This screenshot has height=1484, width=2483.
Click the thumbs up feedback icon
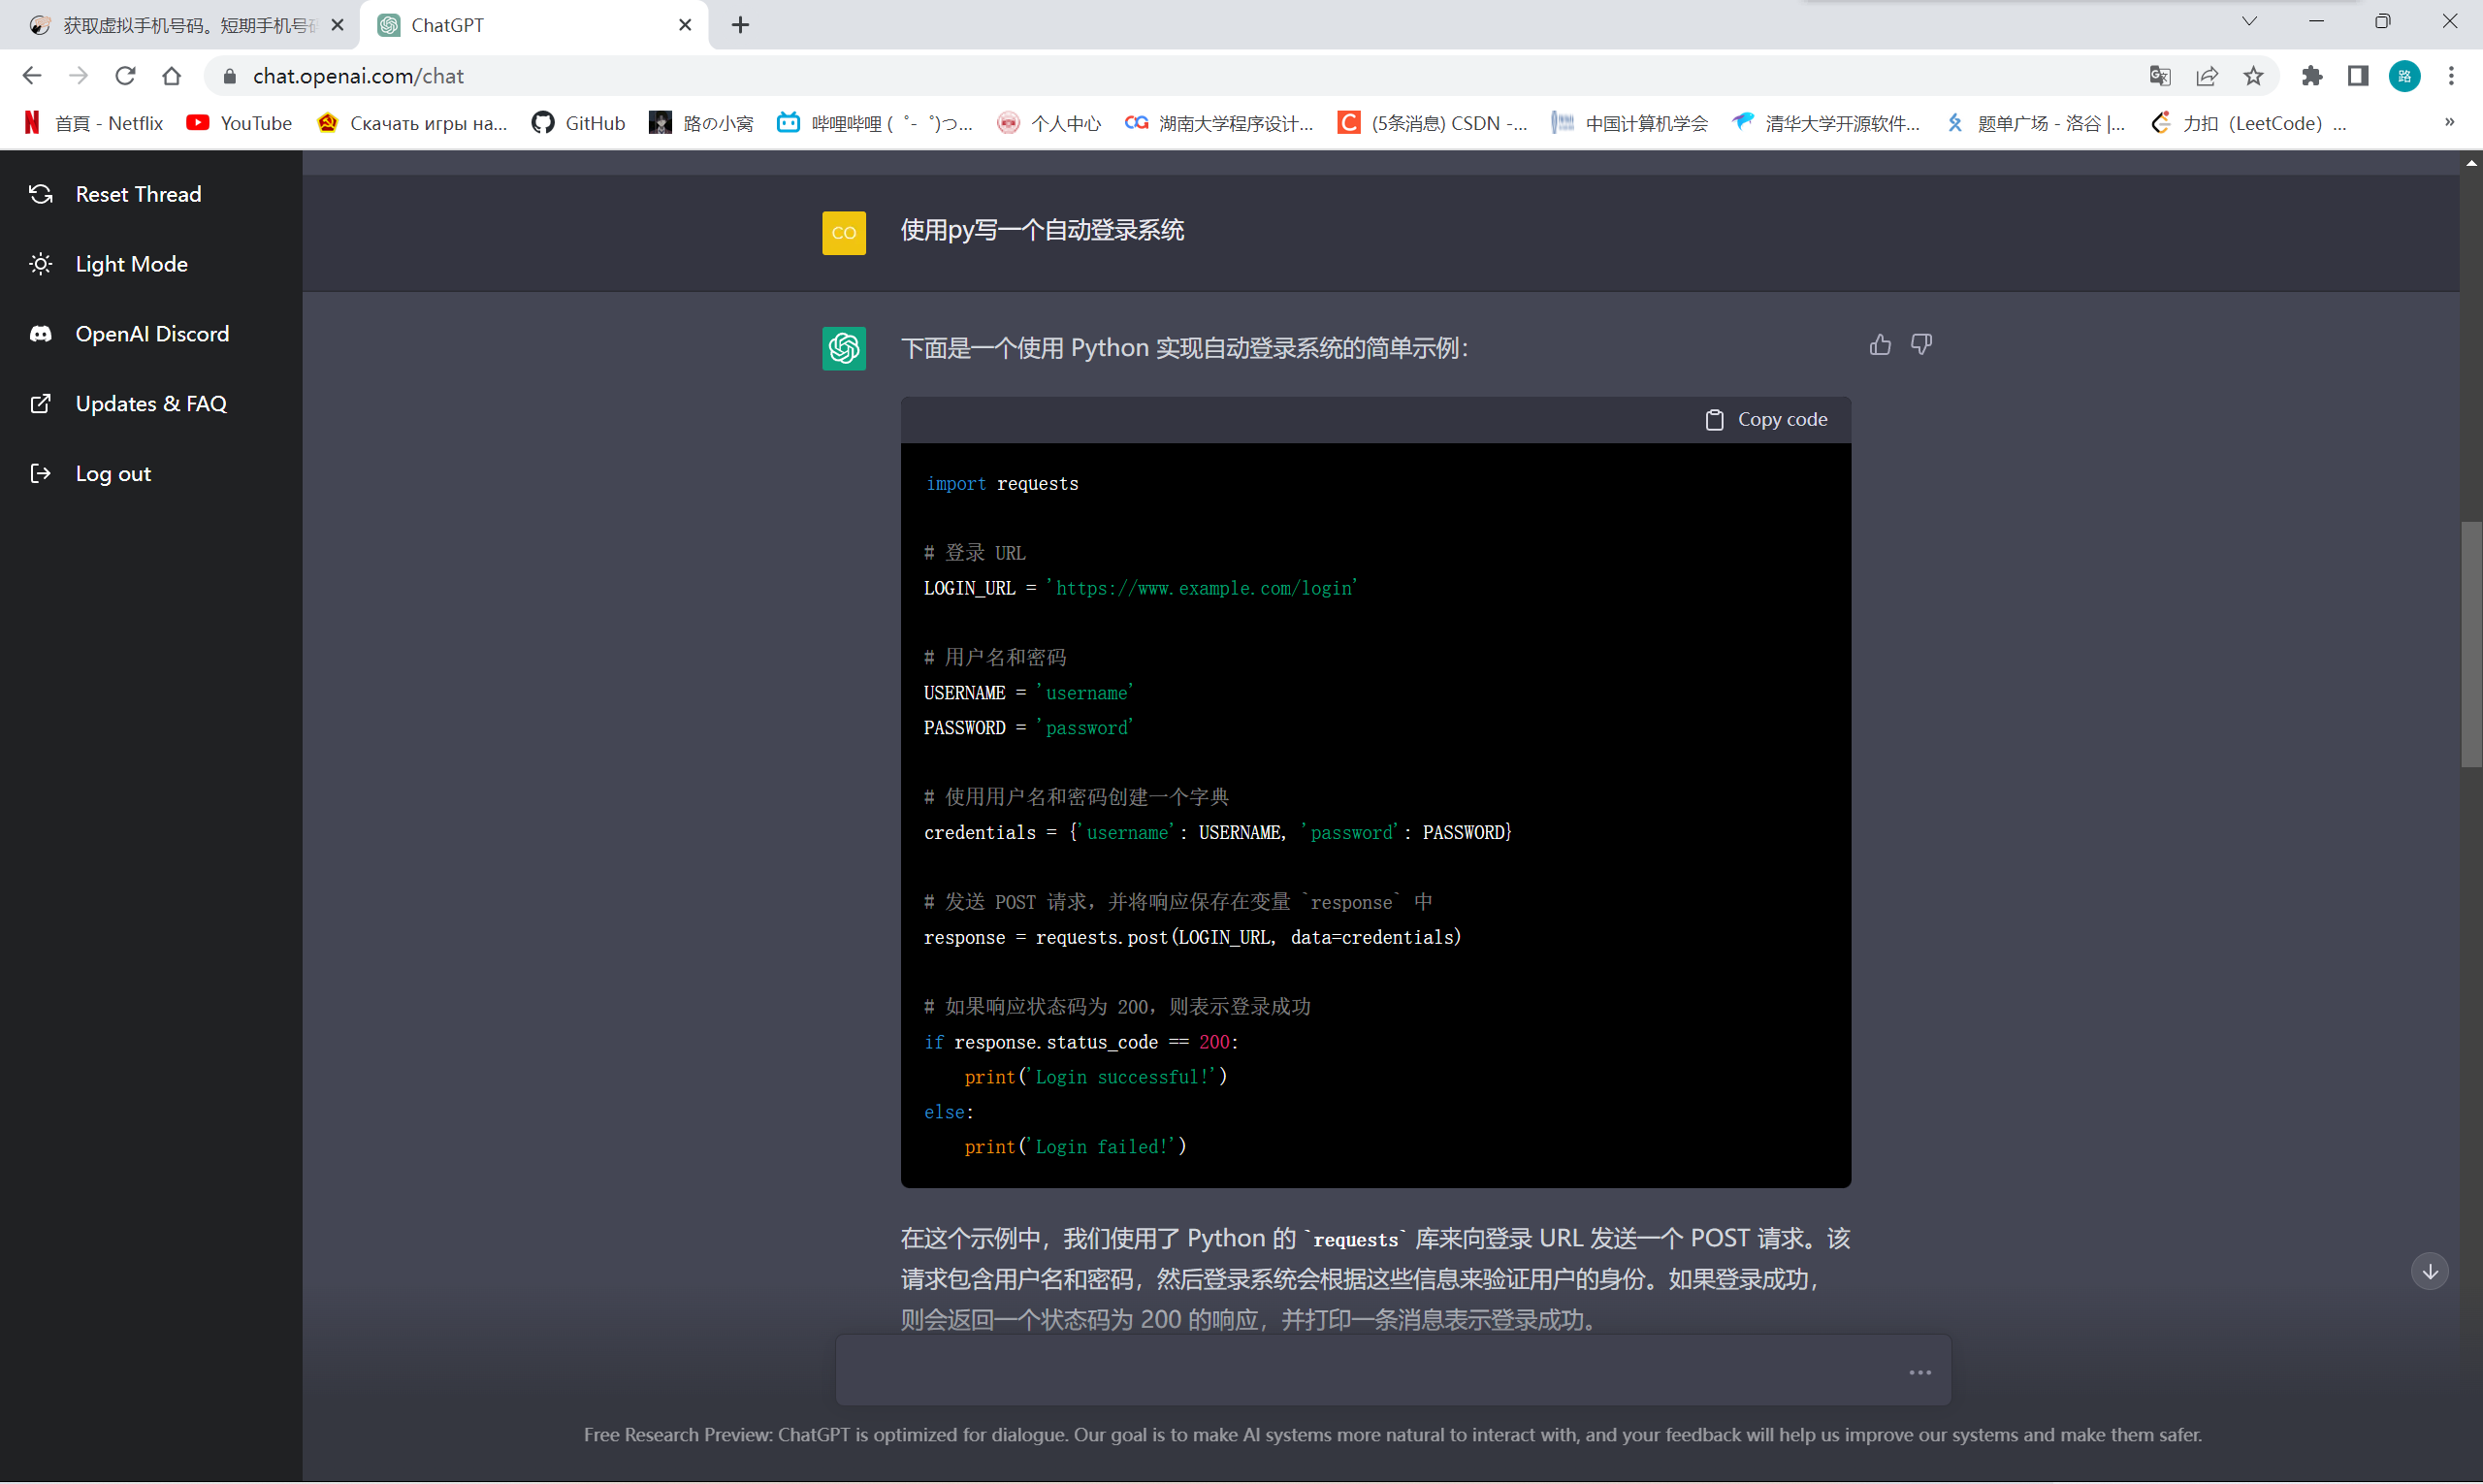click(1879, 345)
